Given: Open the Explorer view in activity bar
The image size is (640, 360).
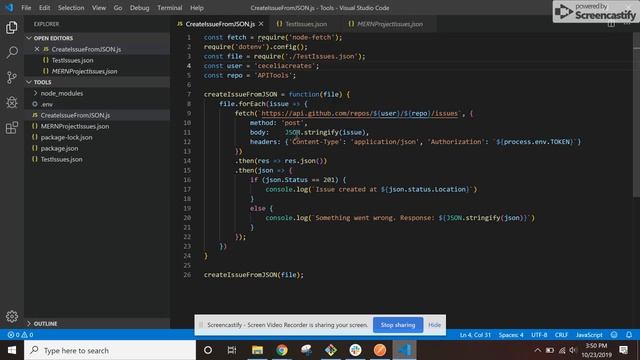Looking at the screenshot, I should 12,27.
